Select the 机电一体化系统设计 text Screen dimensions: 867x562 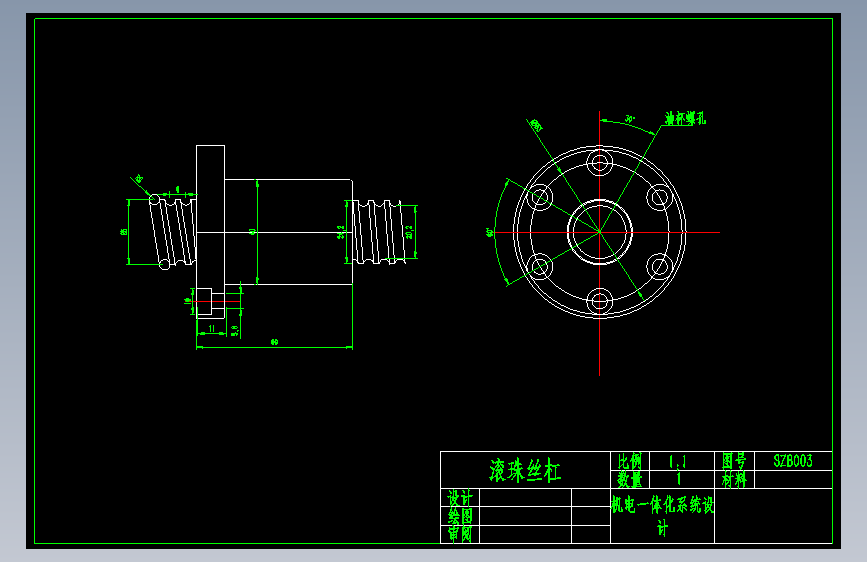click(x=662, y=516)
